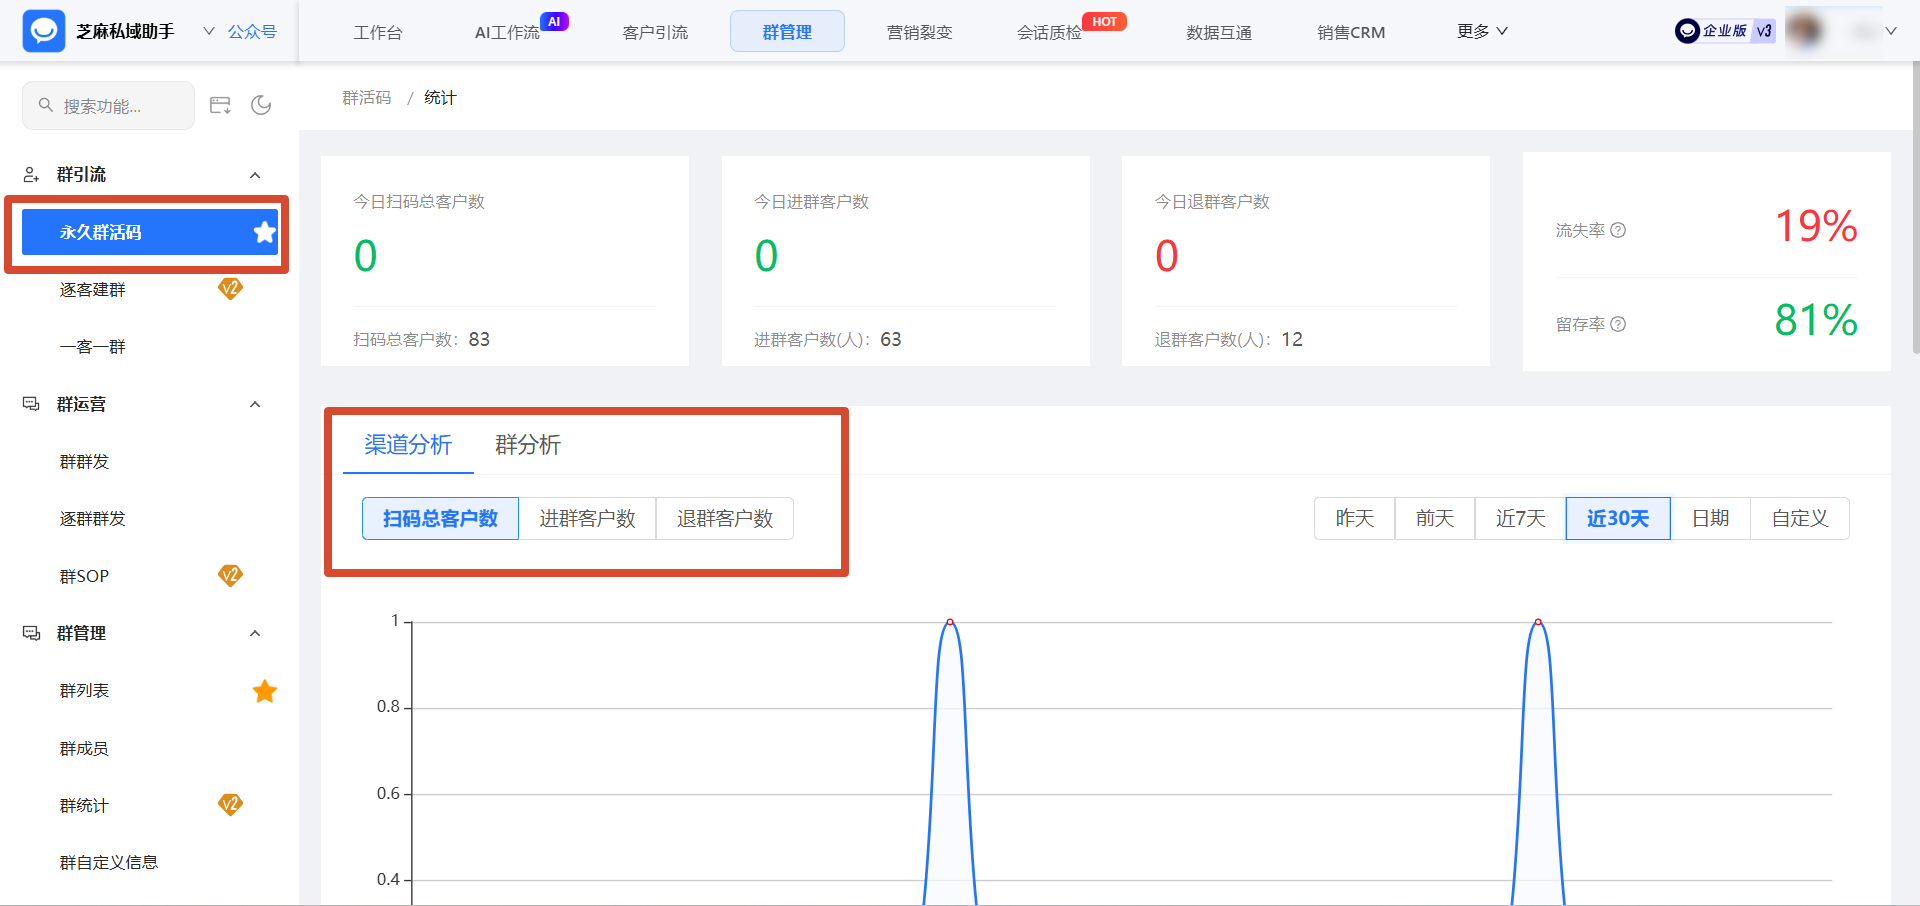Open the 会话质检 top menu
The image size is (1920, 906).
pyautogui.click(x=1049, y=32)
